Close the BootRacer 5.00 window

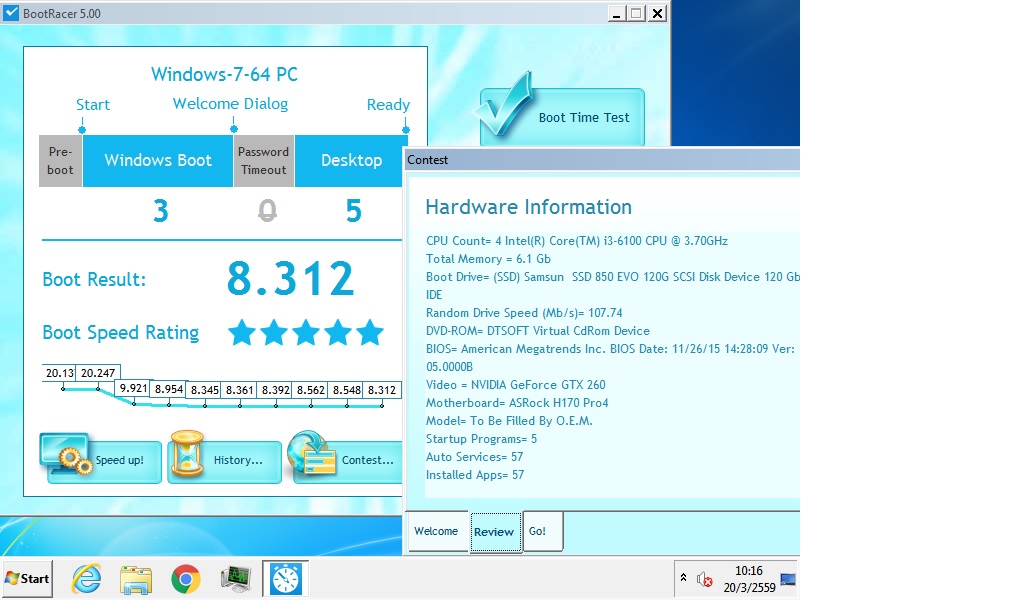coord(657,13)
